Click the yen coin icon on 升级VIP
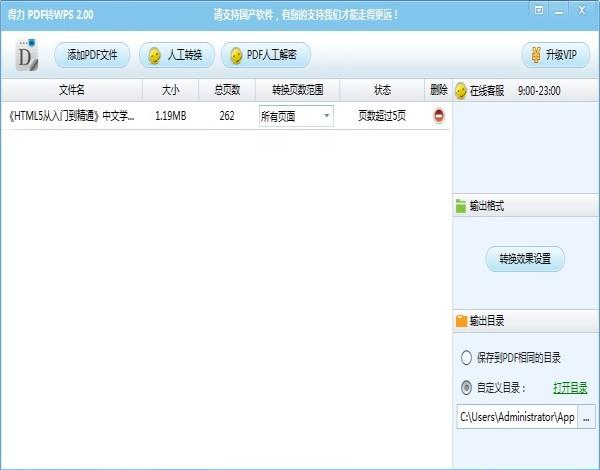 pyautogui.click(x=536, y=55)
